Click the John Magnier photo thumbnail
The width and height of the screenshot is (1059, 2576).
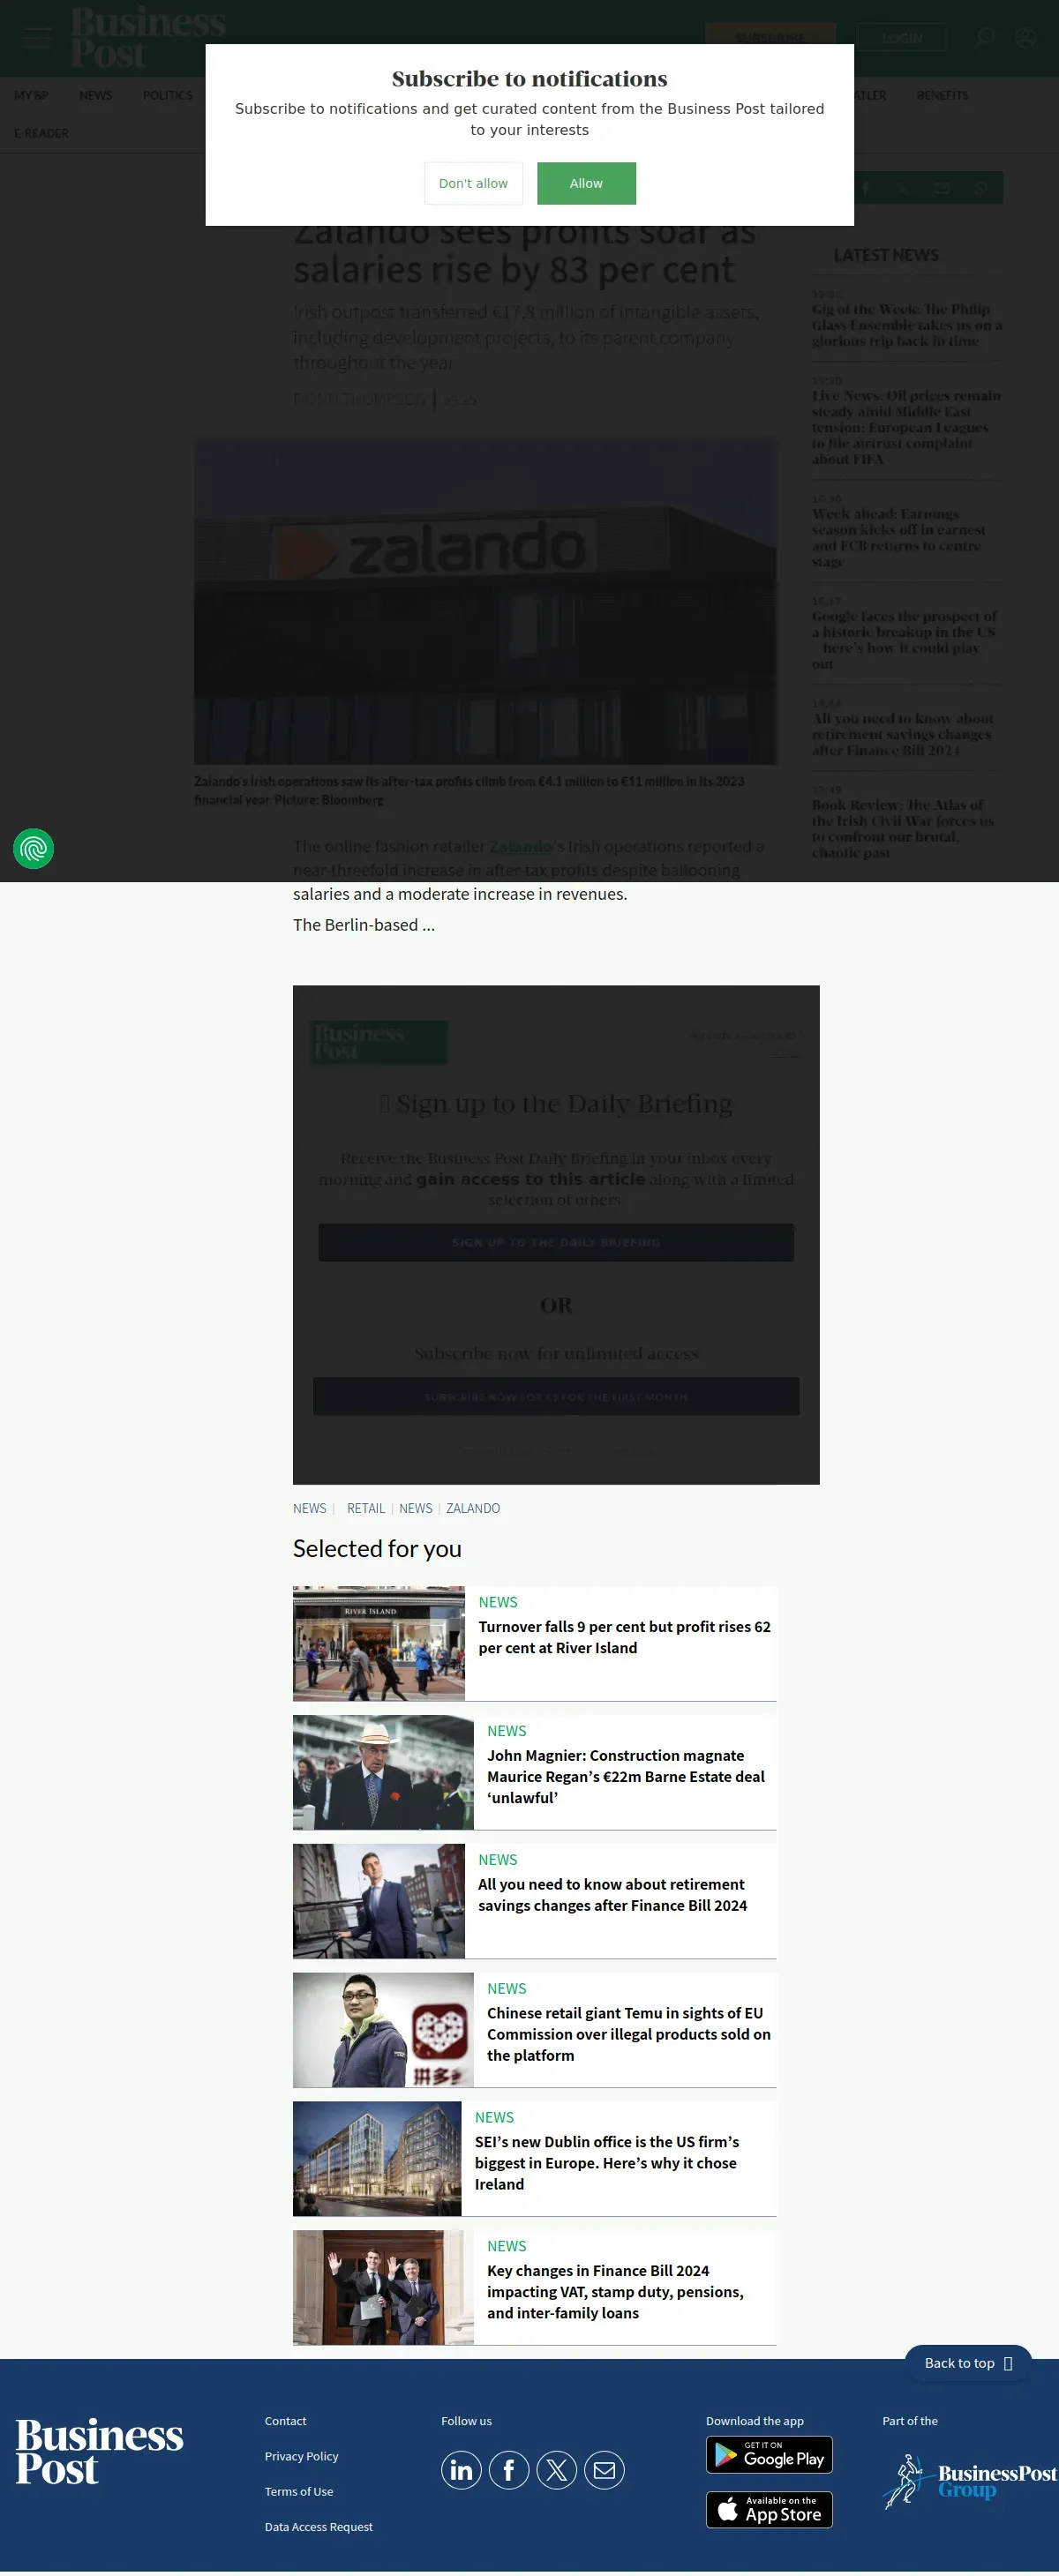383,1772
